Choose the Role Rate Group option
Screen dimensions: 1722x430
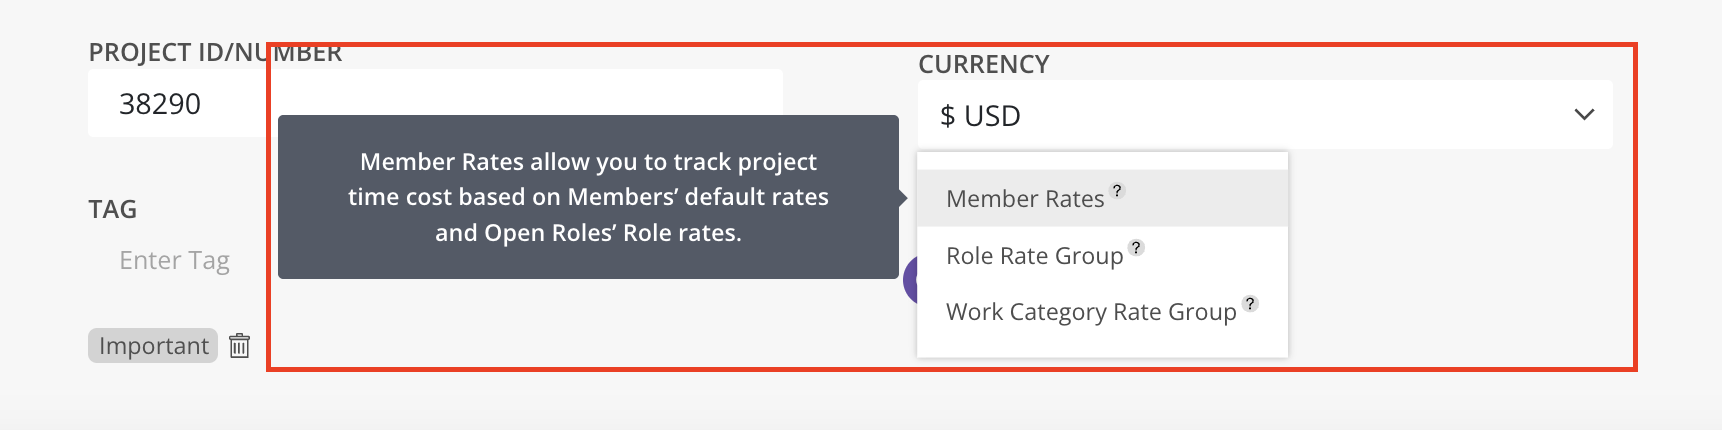[x=1102, y=255]
